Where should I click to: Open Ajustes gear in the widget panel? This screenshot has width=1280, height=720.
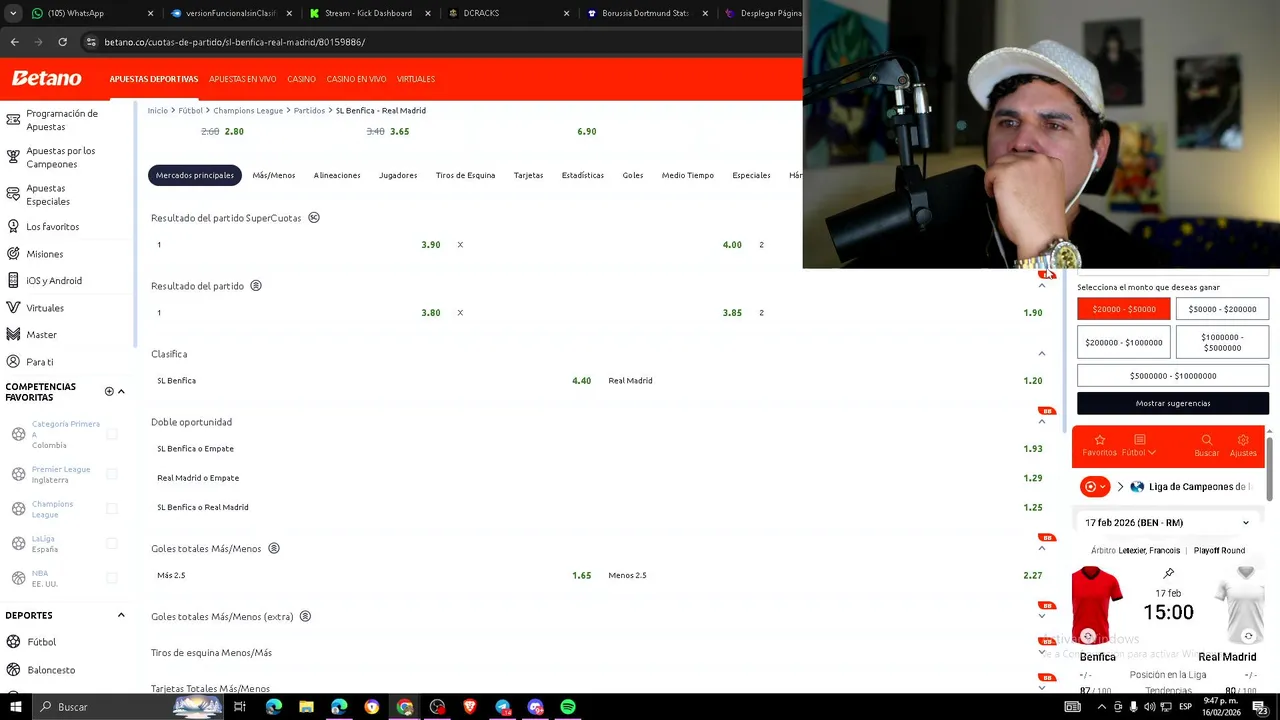tap(1243, 446)
